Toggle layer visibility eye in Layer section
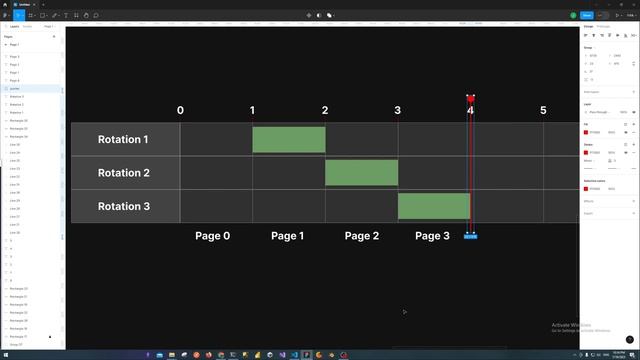 pos(634,112)
